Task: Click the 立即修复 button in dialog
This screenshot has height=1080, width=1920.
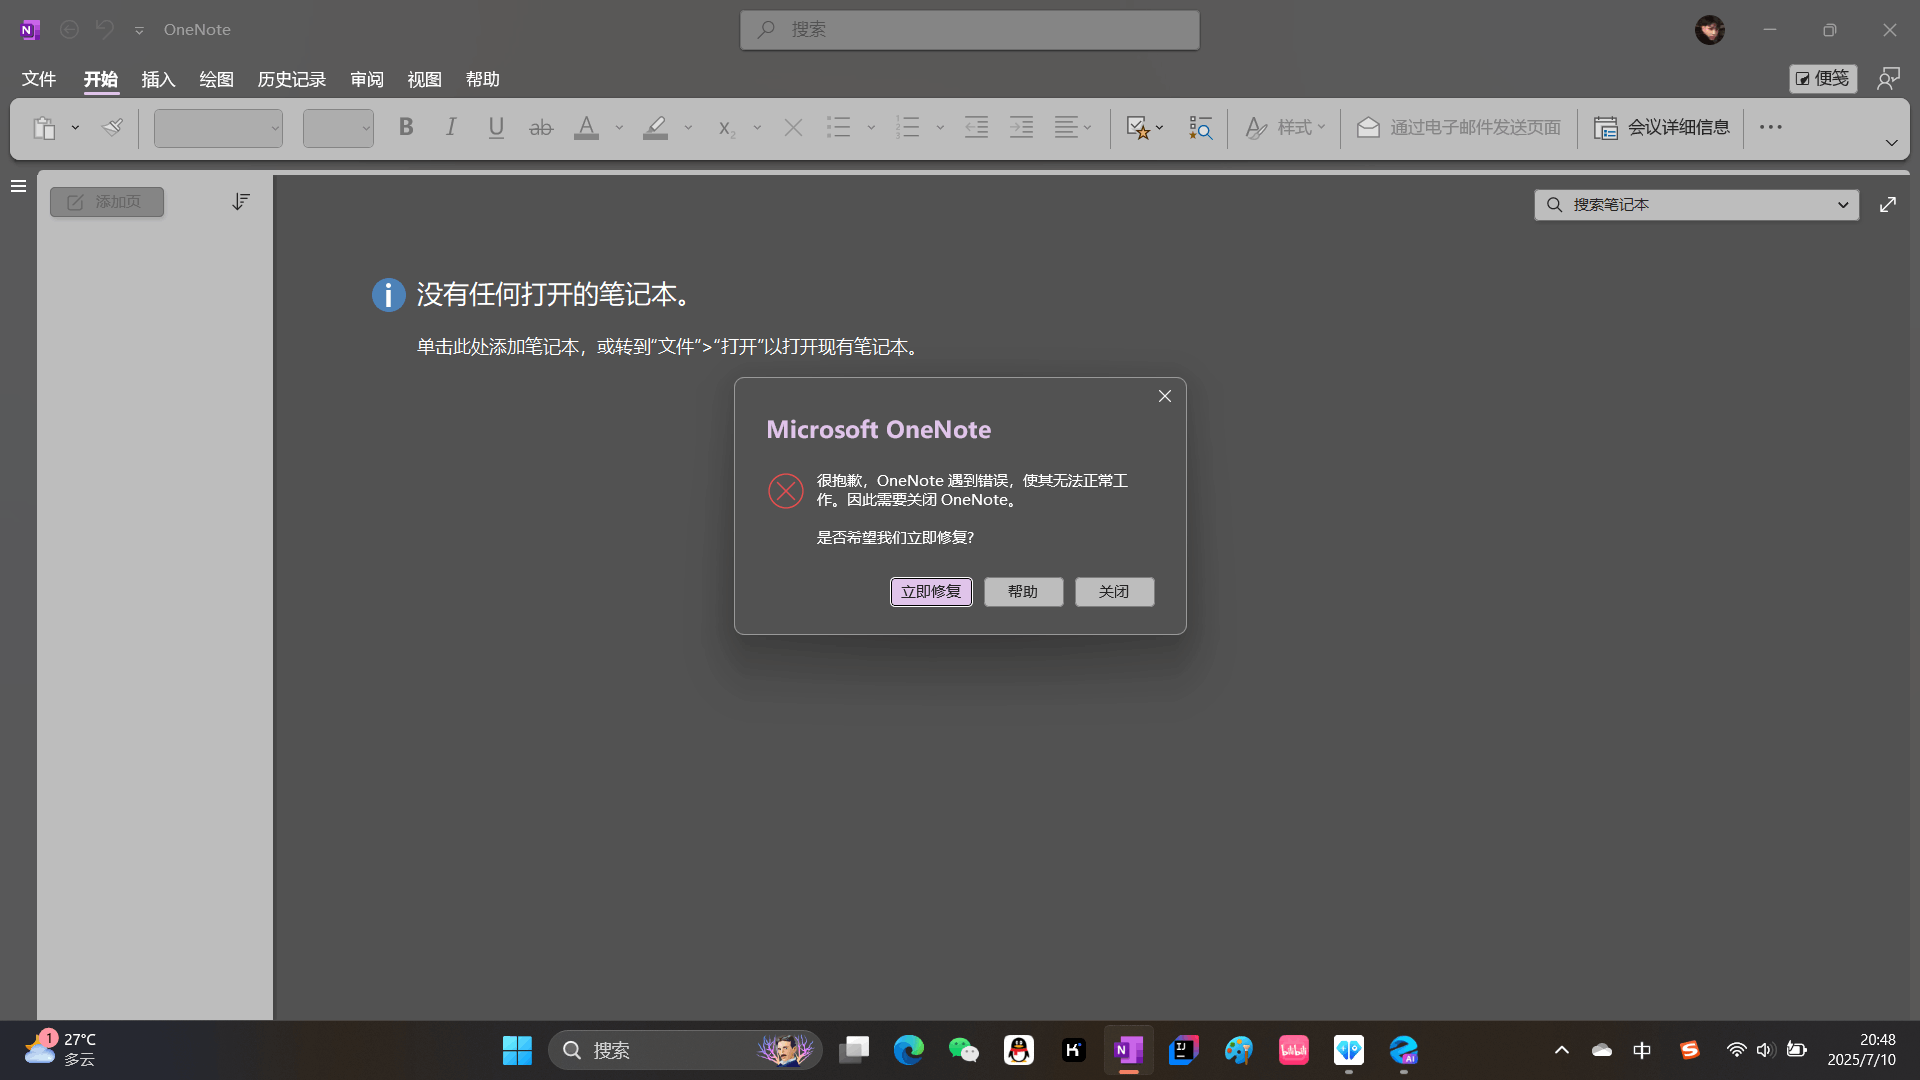Action: coord(931,592)
